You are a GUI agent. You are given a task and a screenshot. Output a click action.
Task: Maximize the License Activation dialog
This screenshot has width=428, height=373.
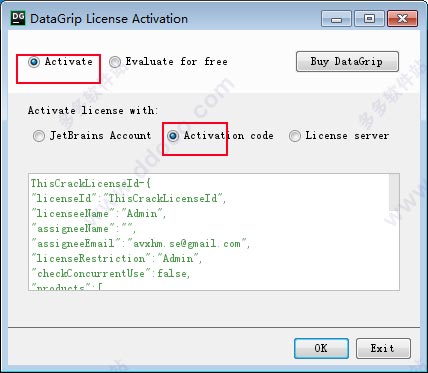coord(369,19)
